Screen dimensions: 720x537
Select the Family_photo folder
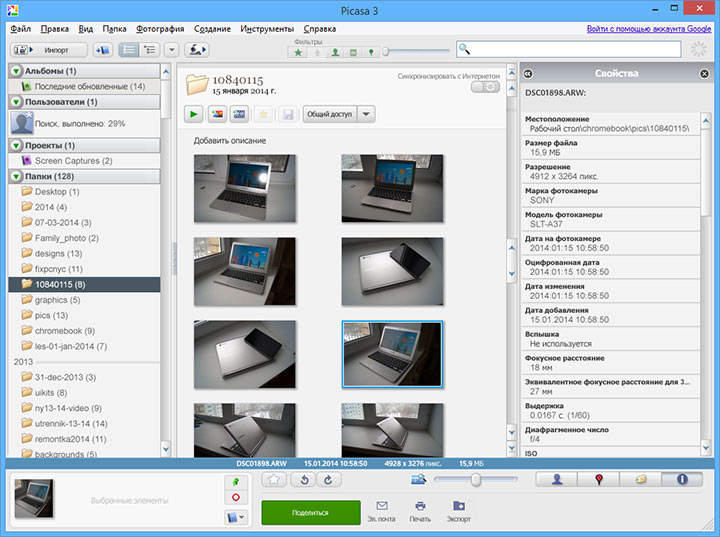tap(84, 238)
